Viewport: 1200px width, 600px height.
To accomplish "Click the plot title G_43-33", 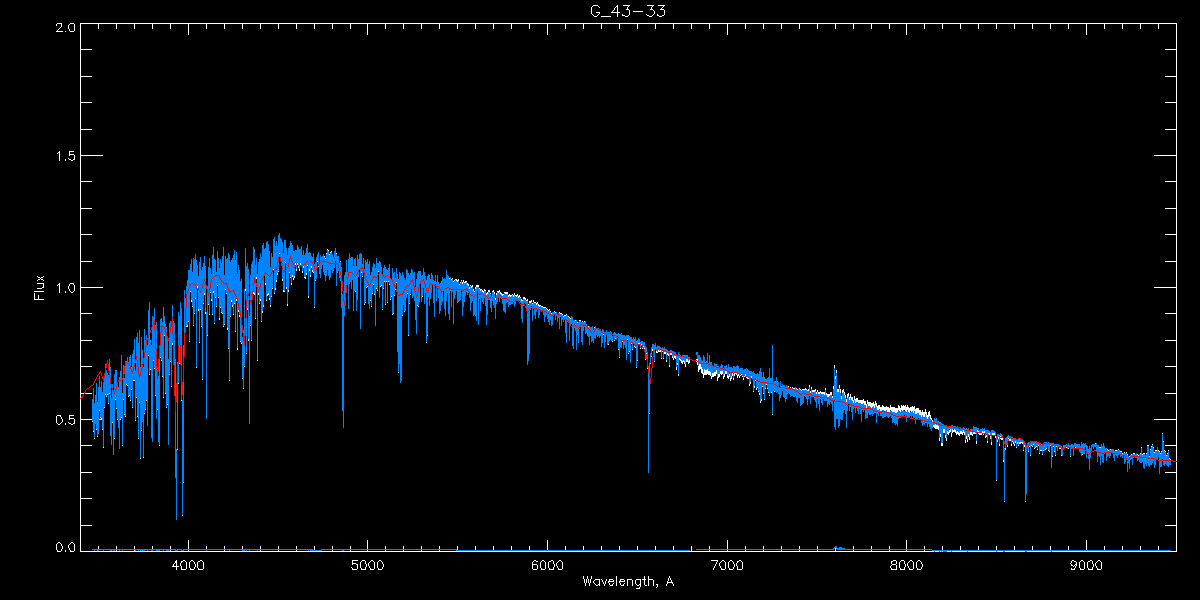I will tap(627, 11).
